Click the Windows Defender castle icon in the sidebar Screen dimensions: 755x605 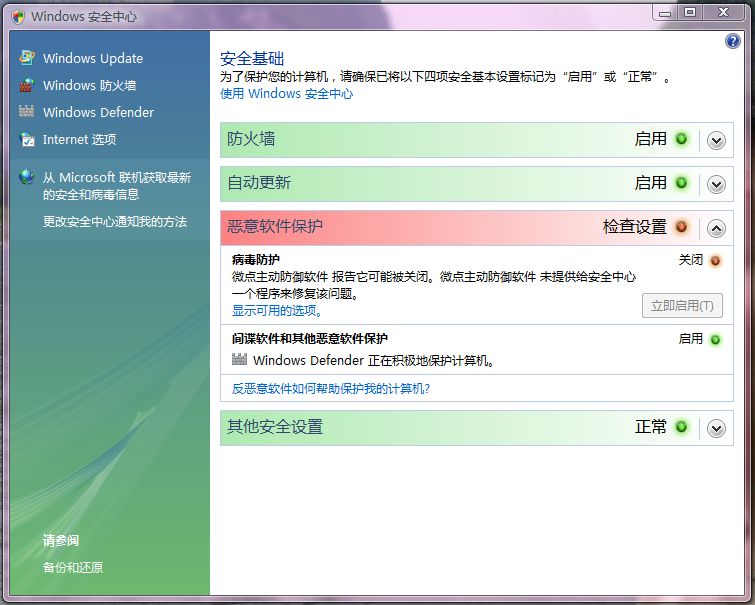point(26,111)
